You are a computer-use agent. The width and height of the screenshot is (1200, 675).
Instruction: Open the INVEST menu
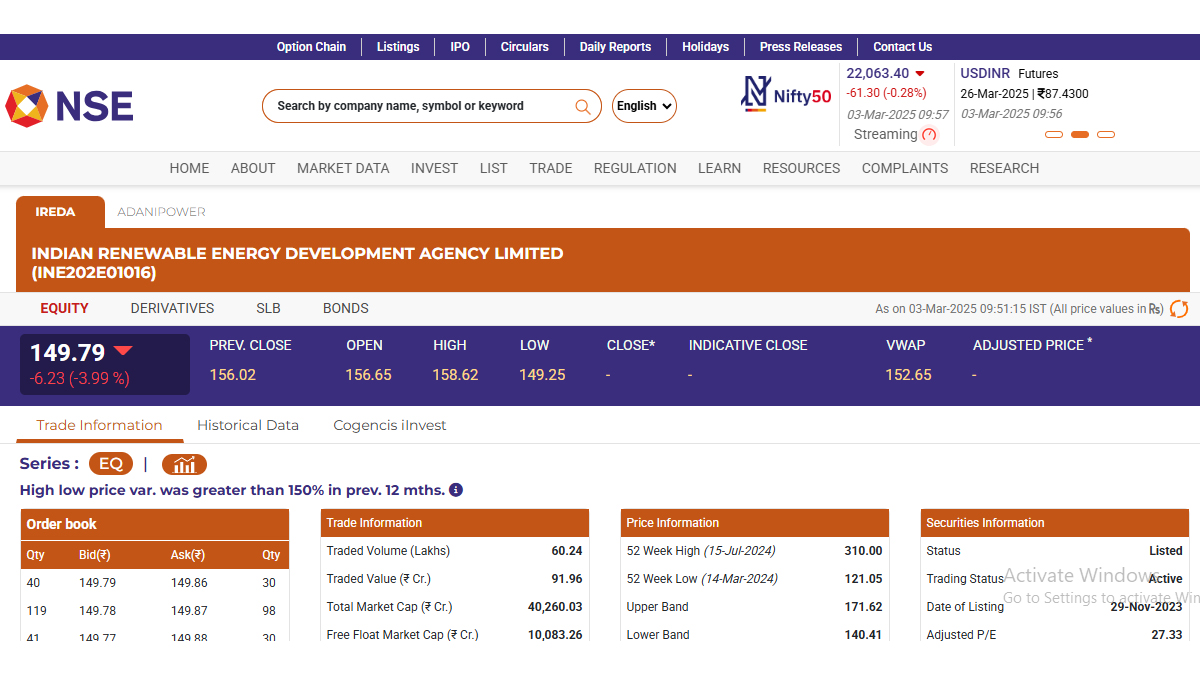tap(434, 168)
